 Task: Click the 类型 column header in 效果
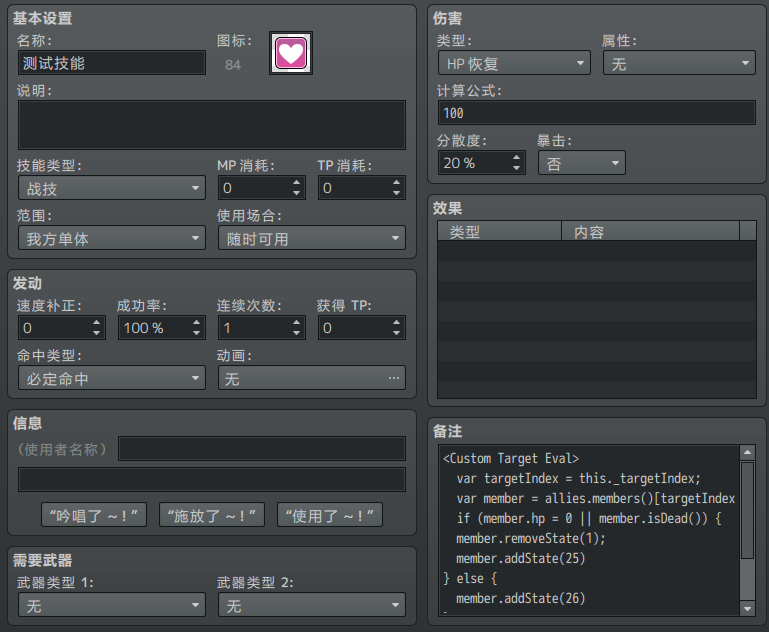point(499,231)
